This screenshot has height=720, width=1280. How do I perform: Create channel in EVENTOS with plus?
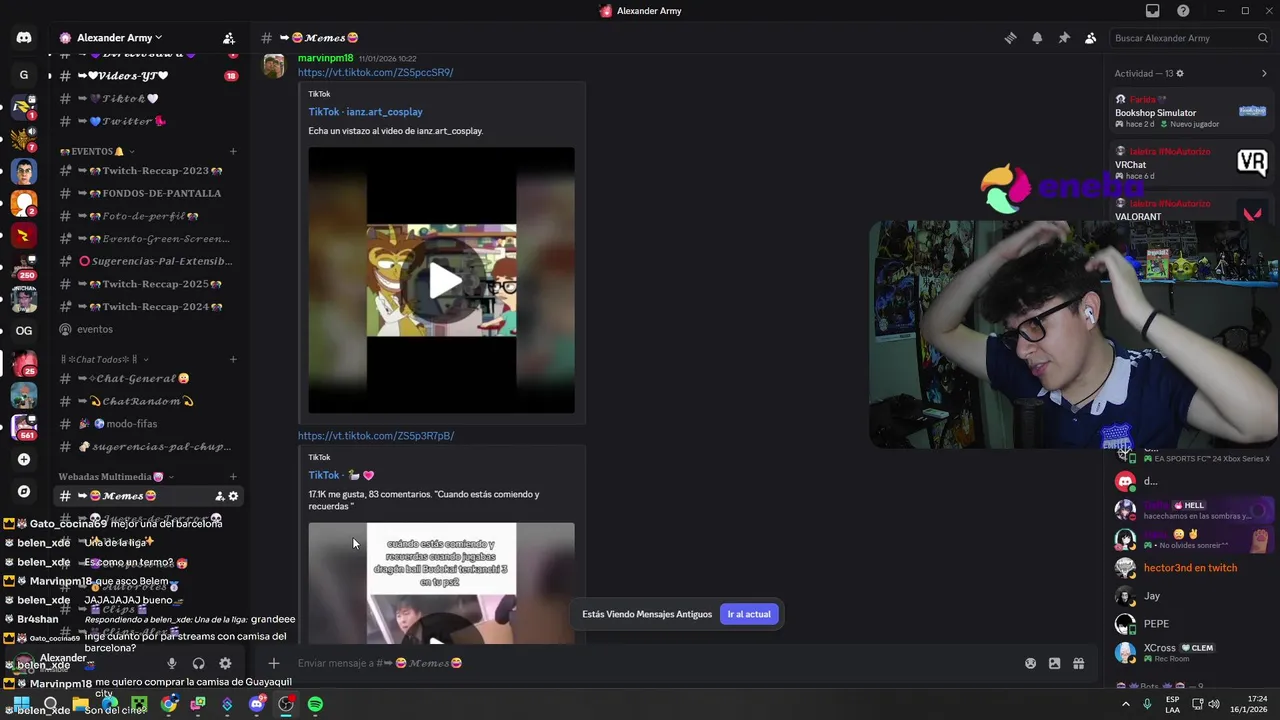pos(233,152)
